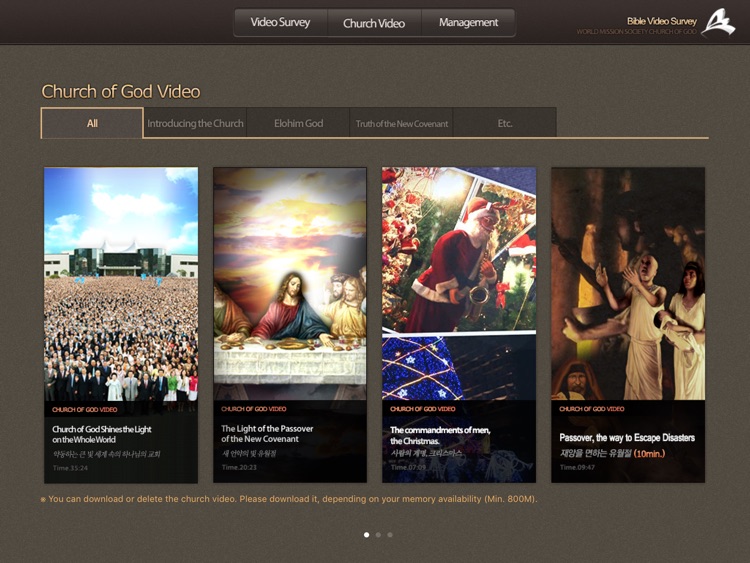Go to the second page dot

click(378, 535)
